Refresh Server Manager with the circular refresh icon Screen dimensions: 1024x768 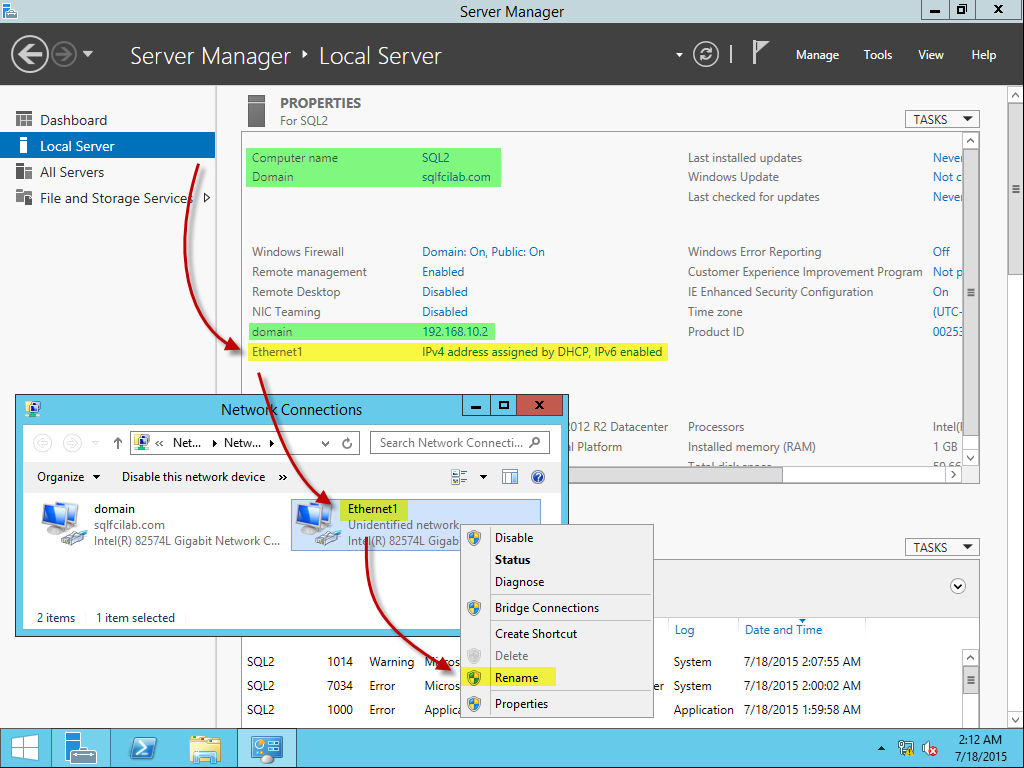[x=705, y=54]
